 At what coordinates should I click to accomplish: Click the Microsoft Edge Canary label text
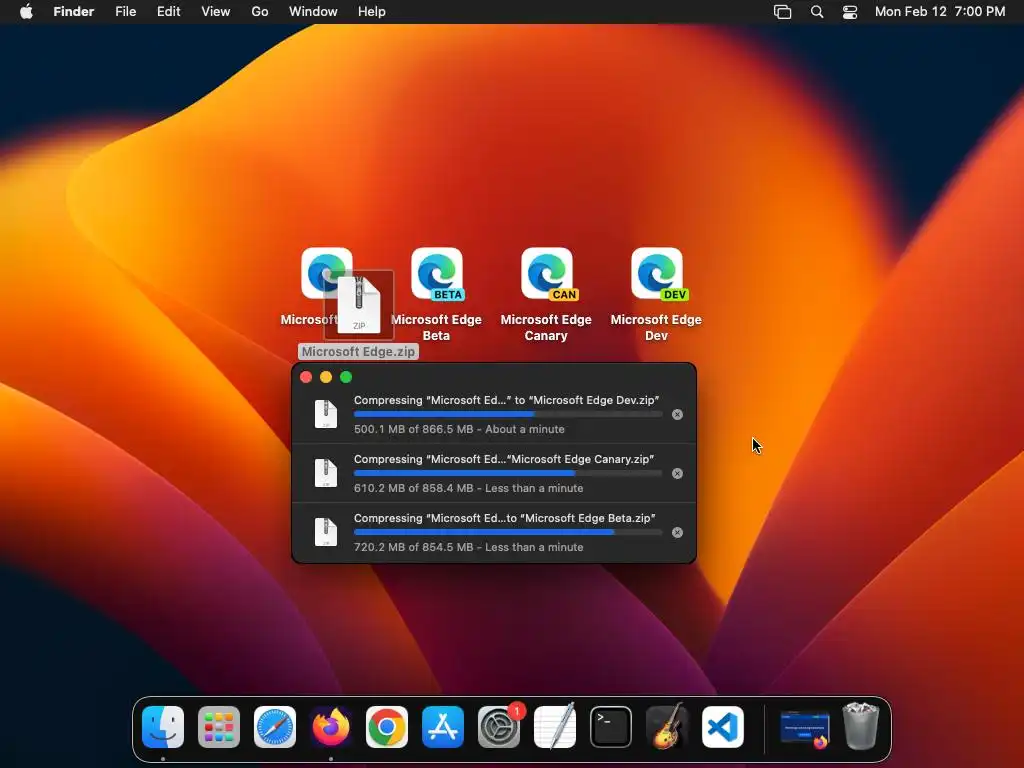coord(546,327)
